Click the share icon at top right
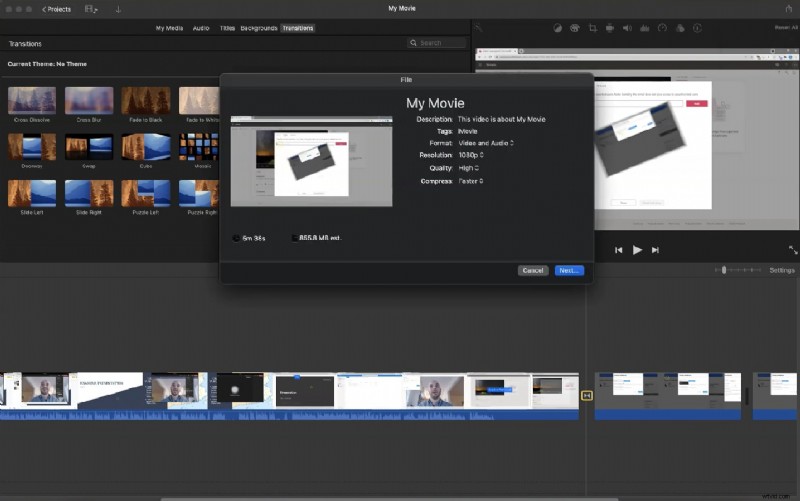Image resolution: width=800 pixels, height=501 pixels. click(789, 8)
